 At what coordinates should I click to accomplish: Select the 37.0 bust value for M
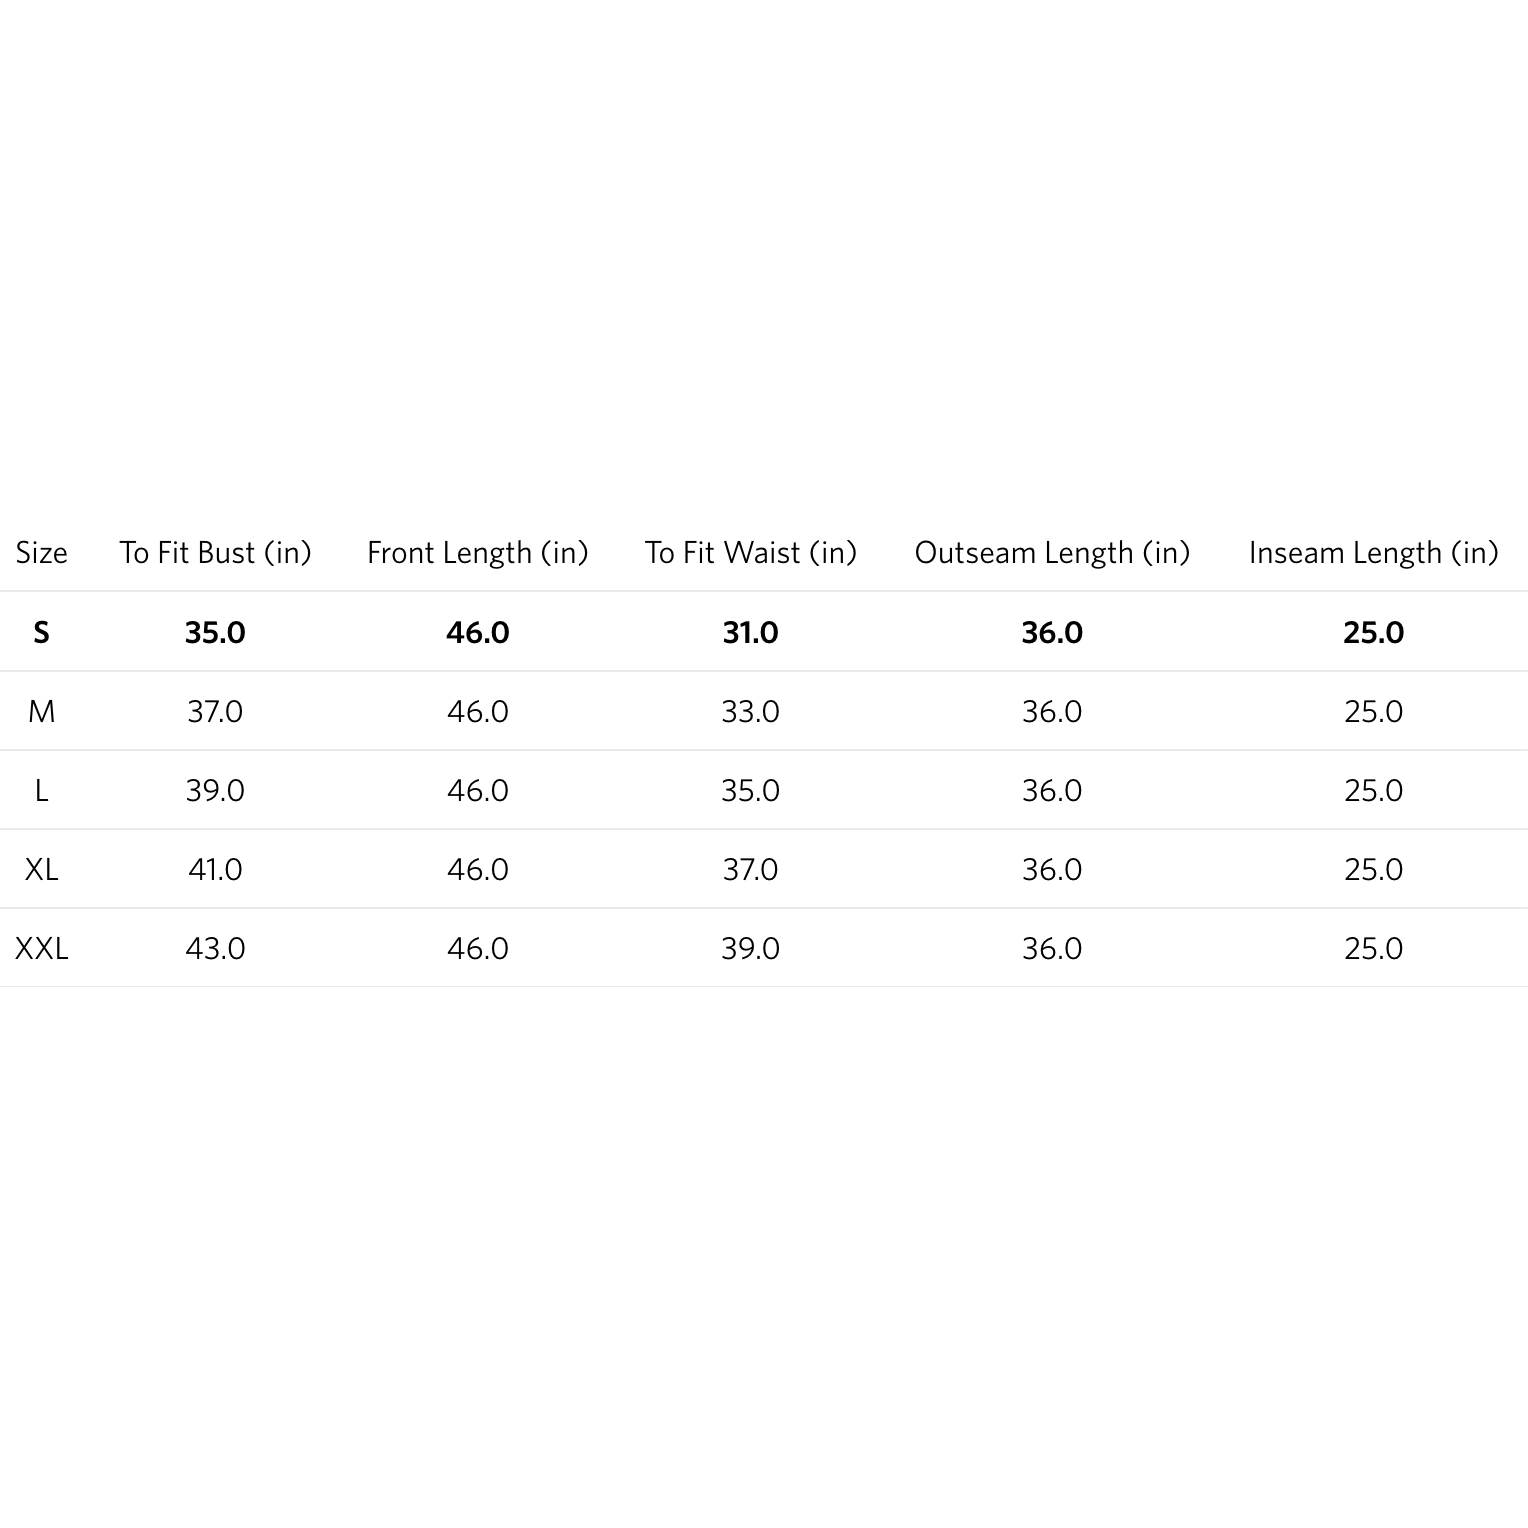tap(215, 711)
